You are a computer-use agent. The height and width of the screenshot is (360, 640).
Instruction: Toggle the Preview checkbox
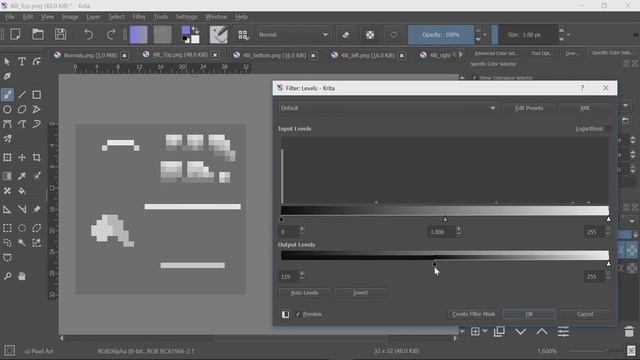[298, 314]
